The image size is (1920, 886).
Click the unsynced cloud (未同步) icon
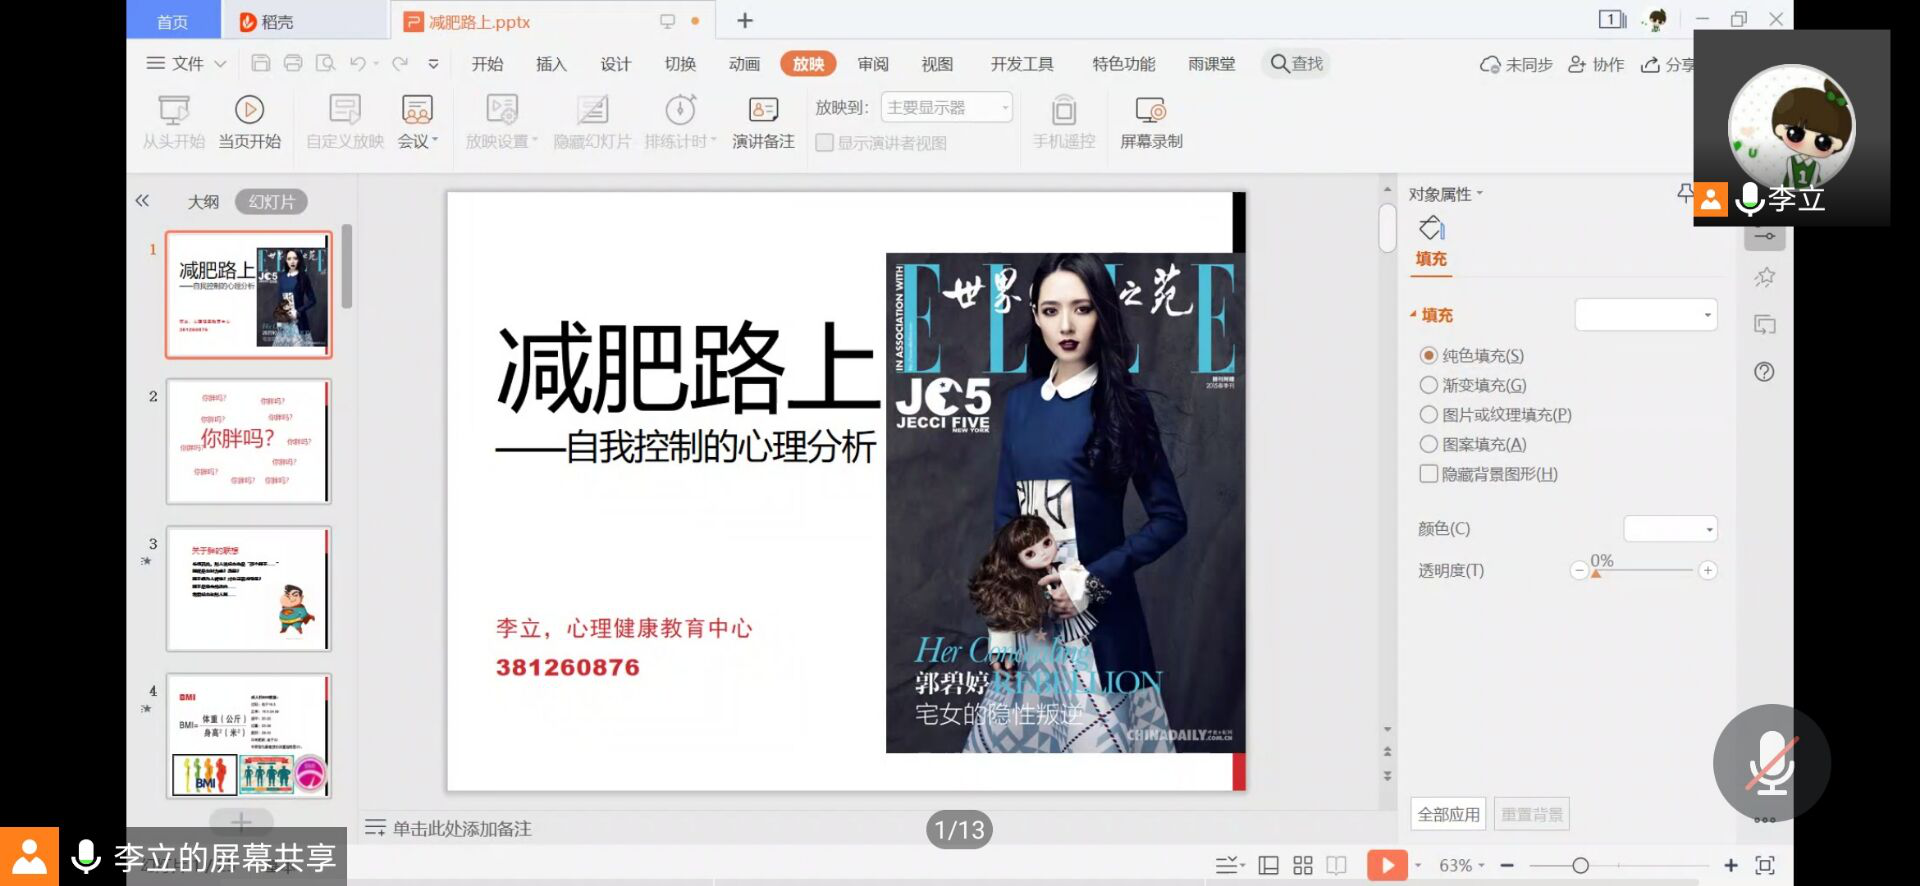click(x=1490, y=64)
